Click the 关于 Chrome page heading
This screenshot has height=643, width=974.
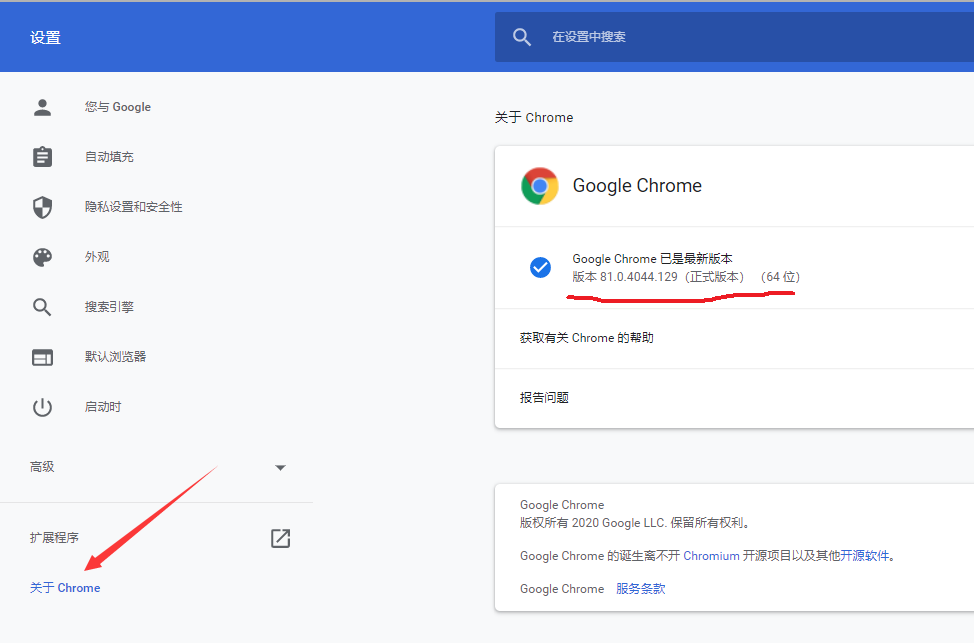[534, 117]
